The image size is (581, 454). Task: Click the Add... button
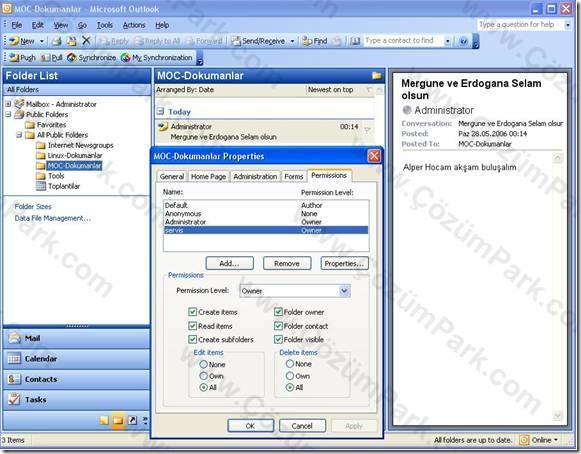[x=229, y=264]
